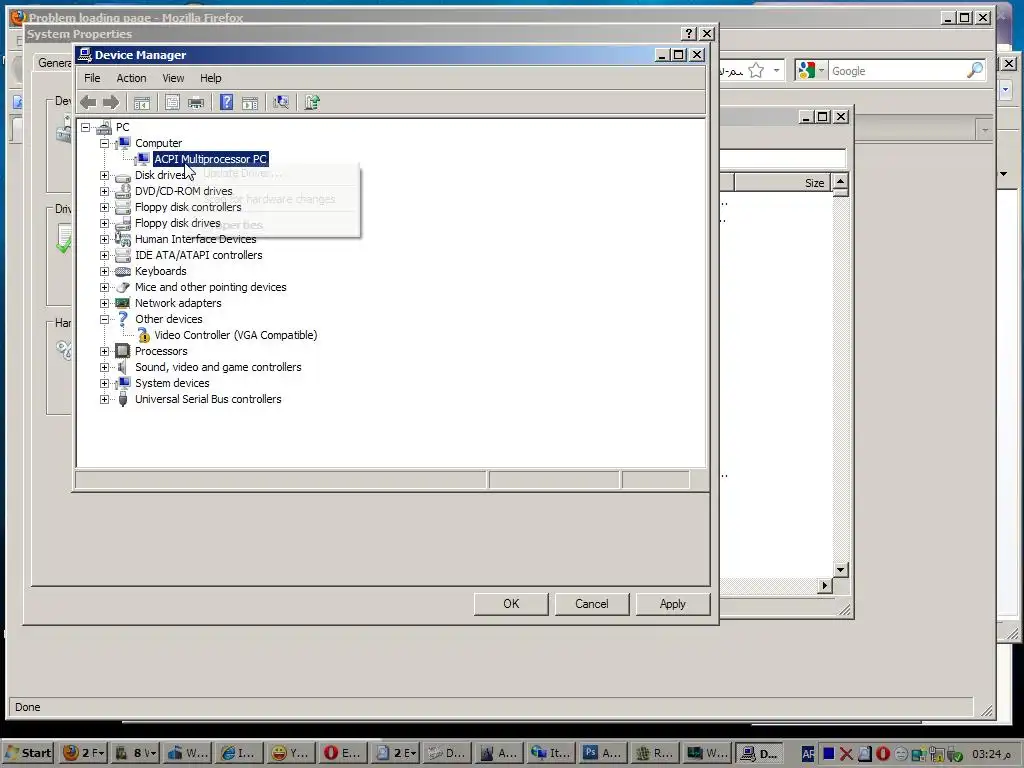The height and width of the screenshot is (768, 1024).
Task: Open the Yahoo Messenger smiley taskbar button
Action: [x=291, y=753]
